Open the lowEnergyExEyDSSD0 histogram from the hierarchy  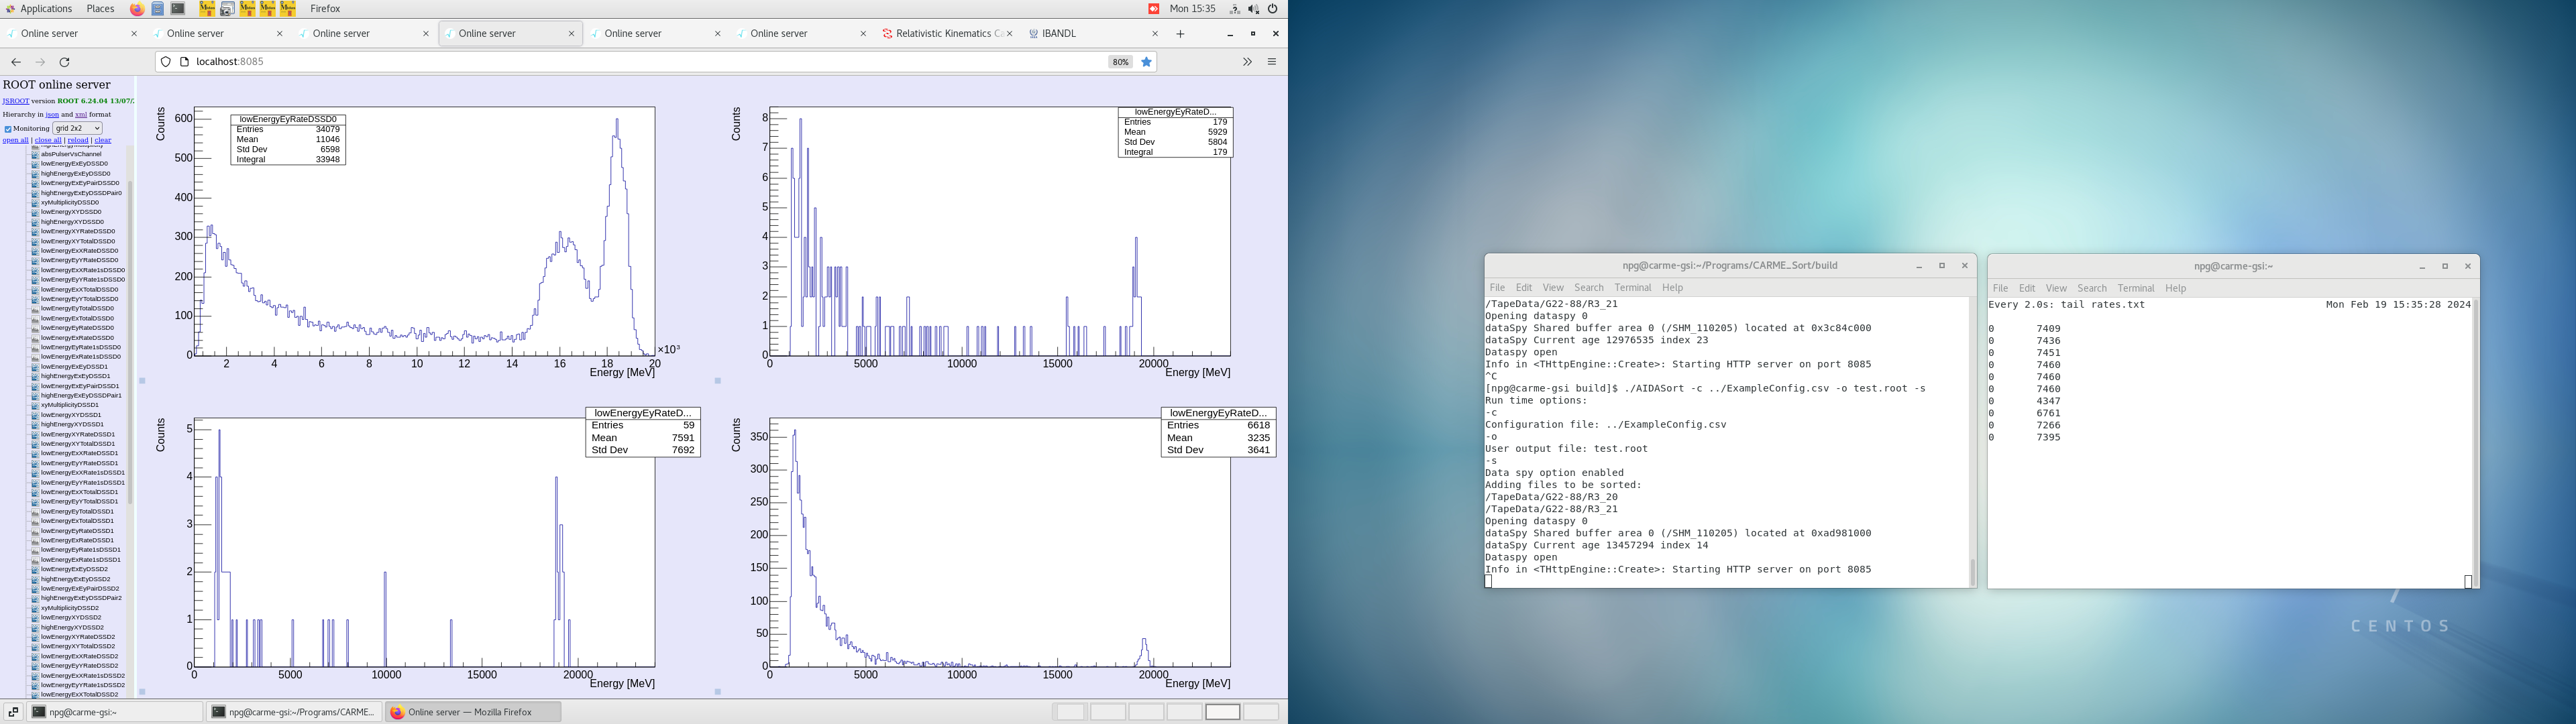coord(85,164)
